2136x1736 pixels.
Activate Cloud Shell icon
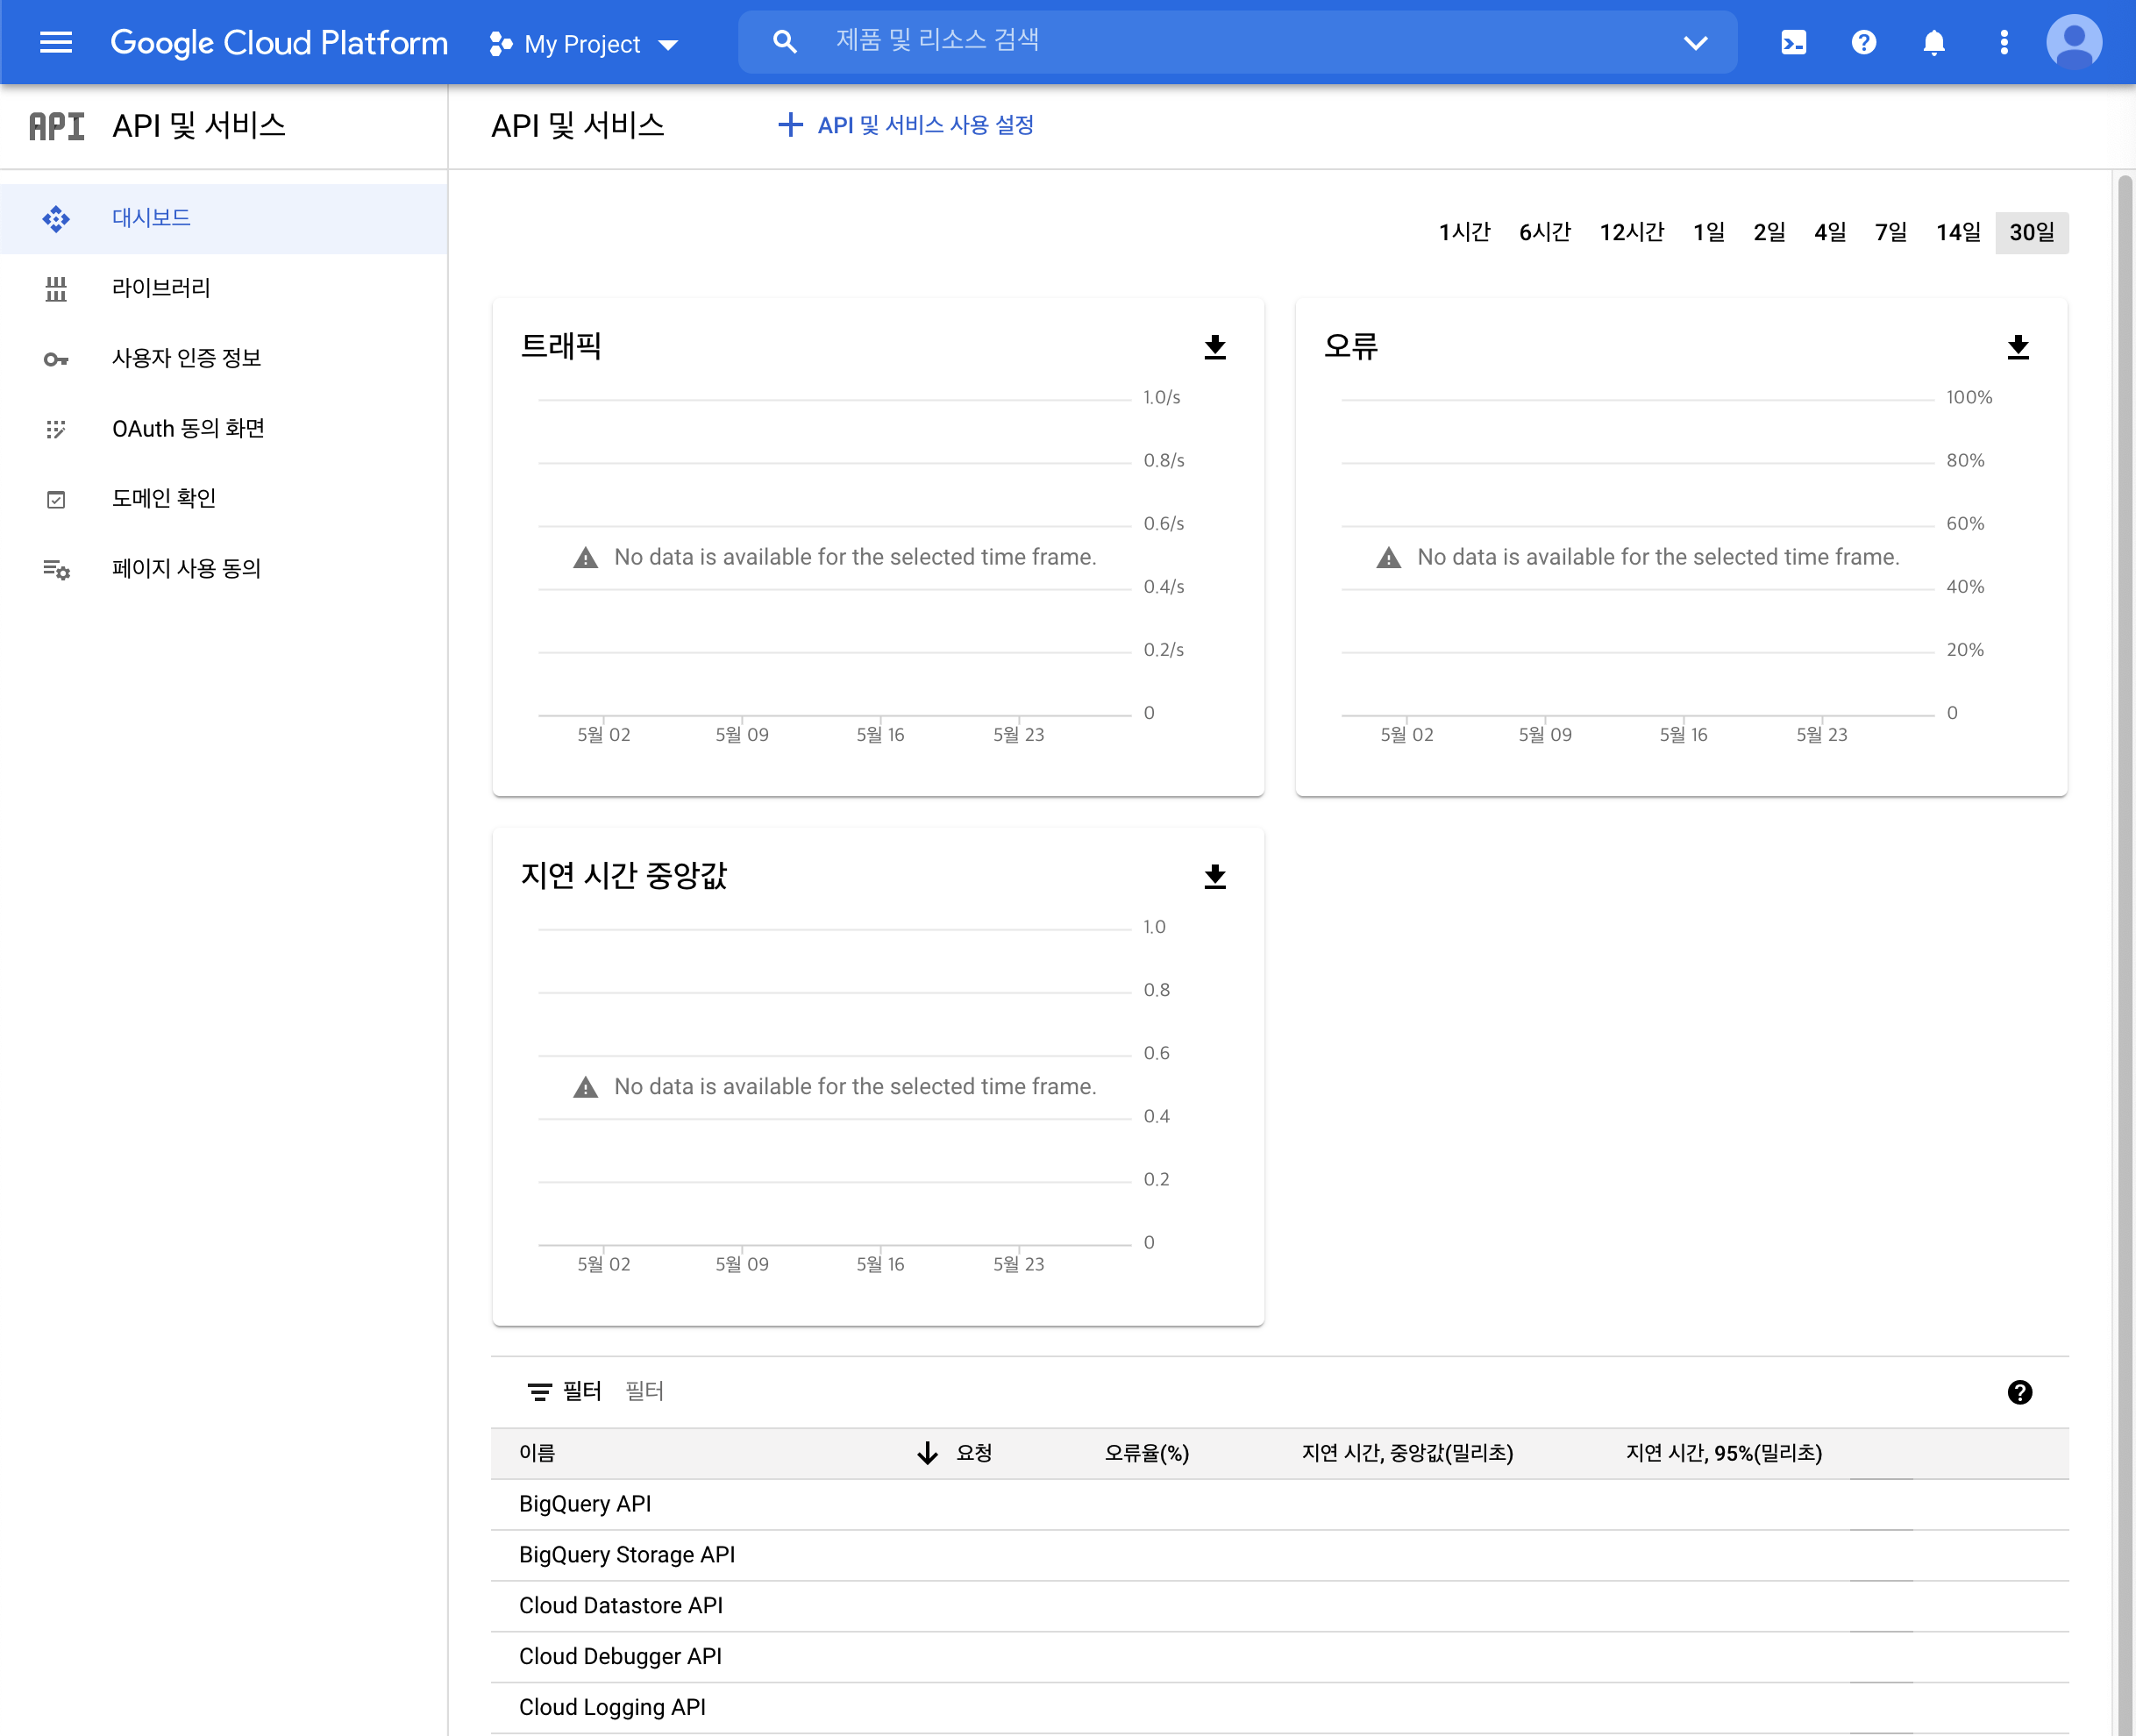click(1793, 42)
